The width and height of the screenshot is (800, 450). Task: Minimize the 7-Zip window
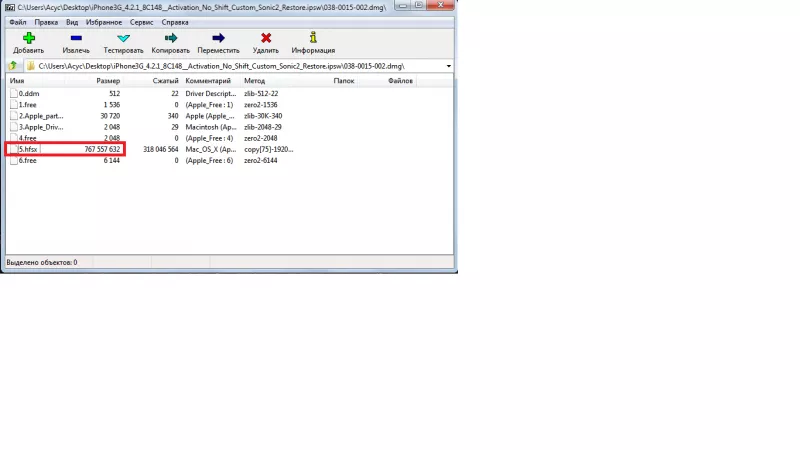pyautogui.click(x=403, y=6)
